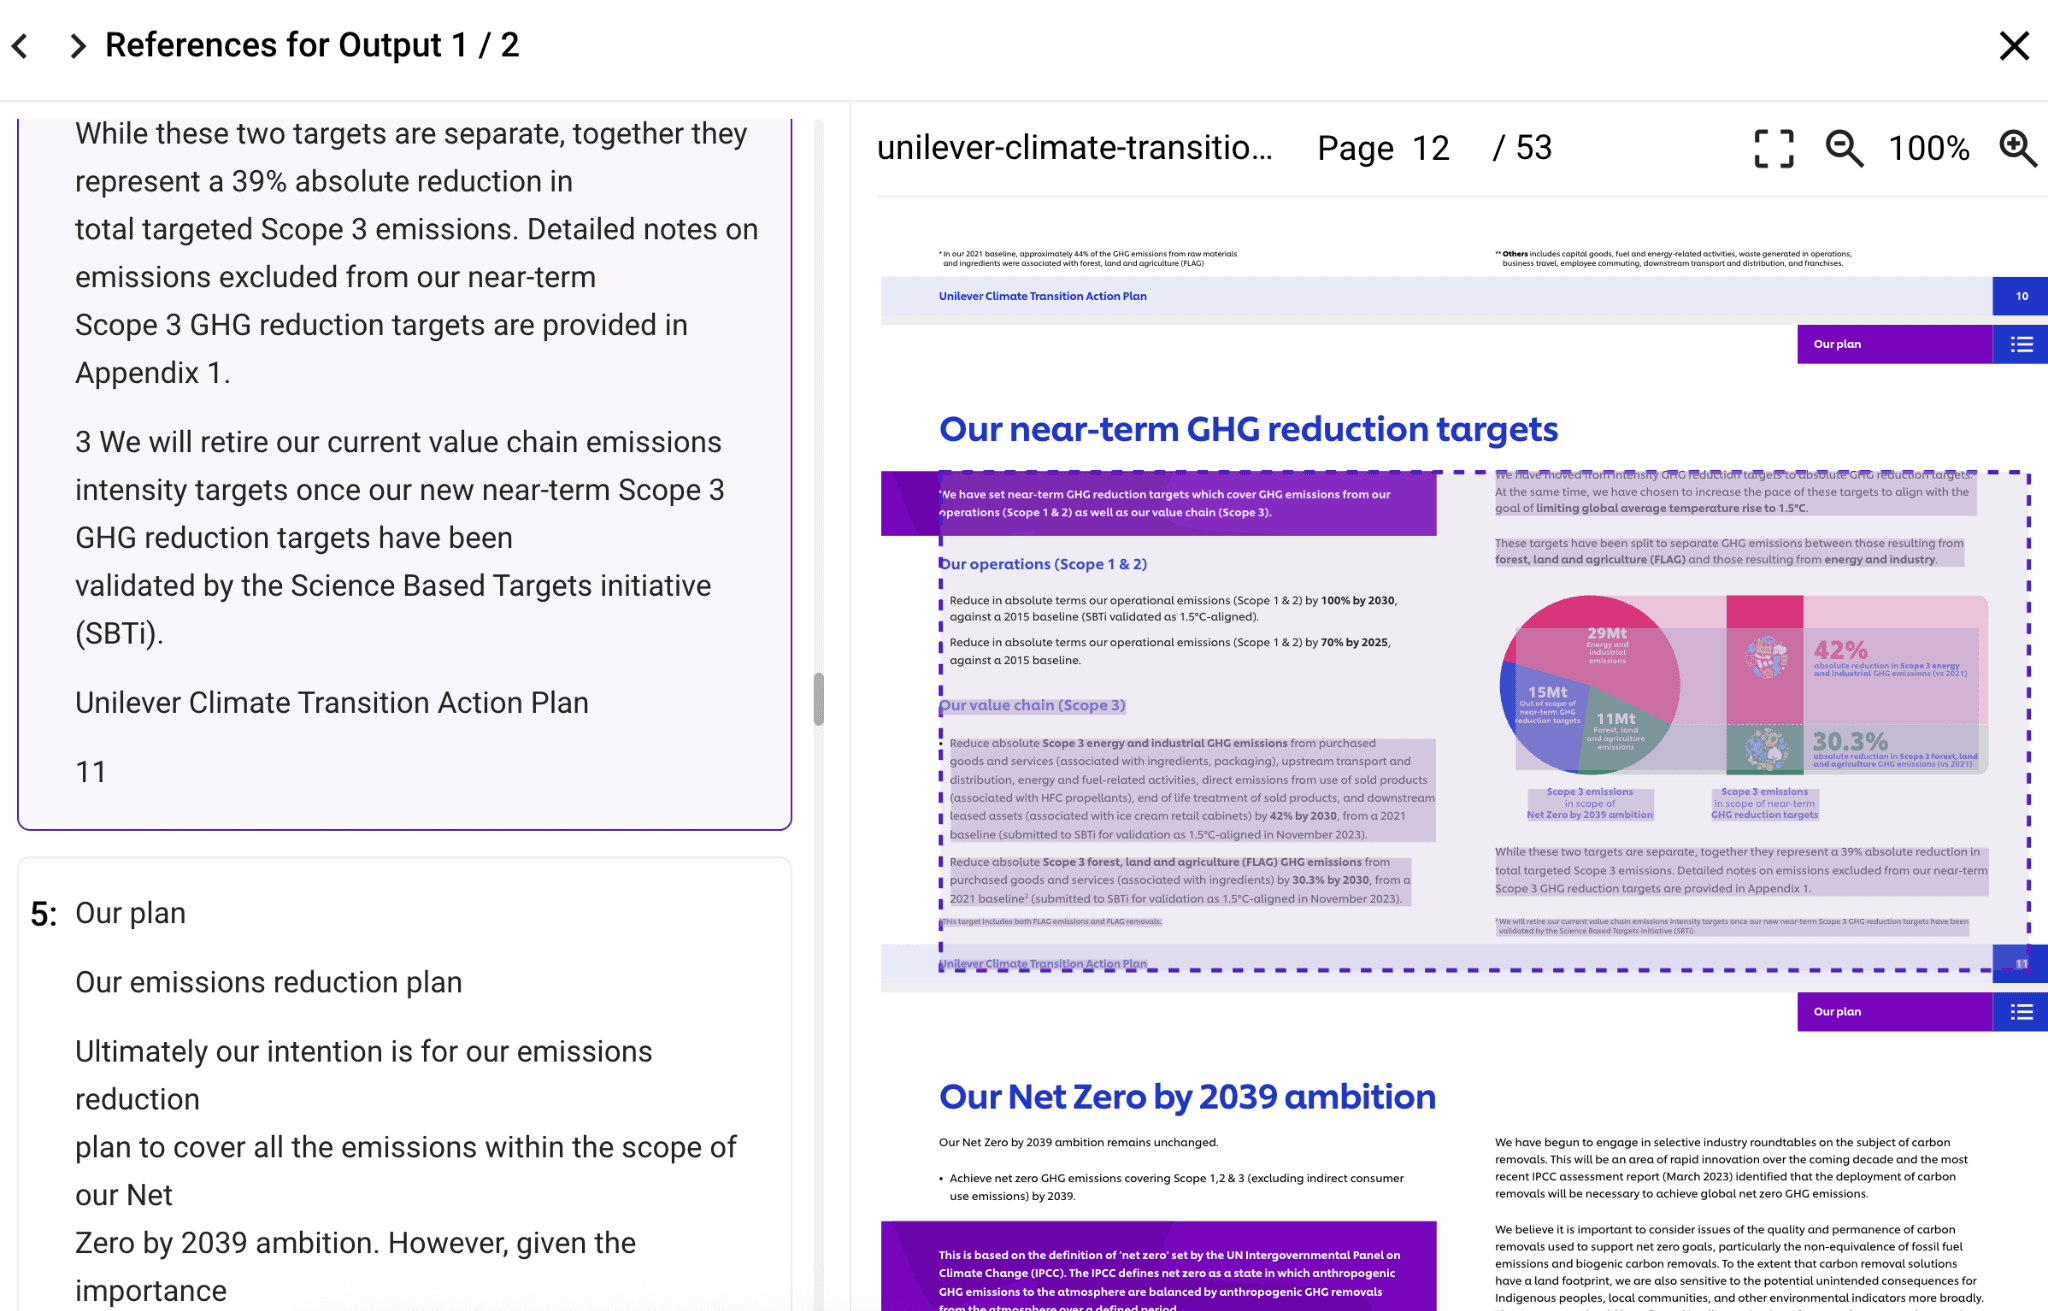This screenshot has height=1311, width=2048.
Task: Click the '11' page line in the reference list
Action: tap(91, 772)
